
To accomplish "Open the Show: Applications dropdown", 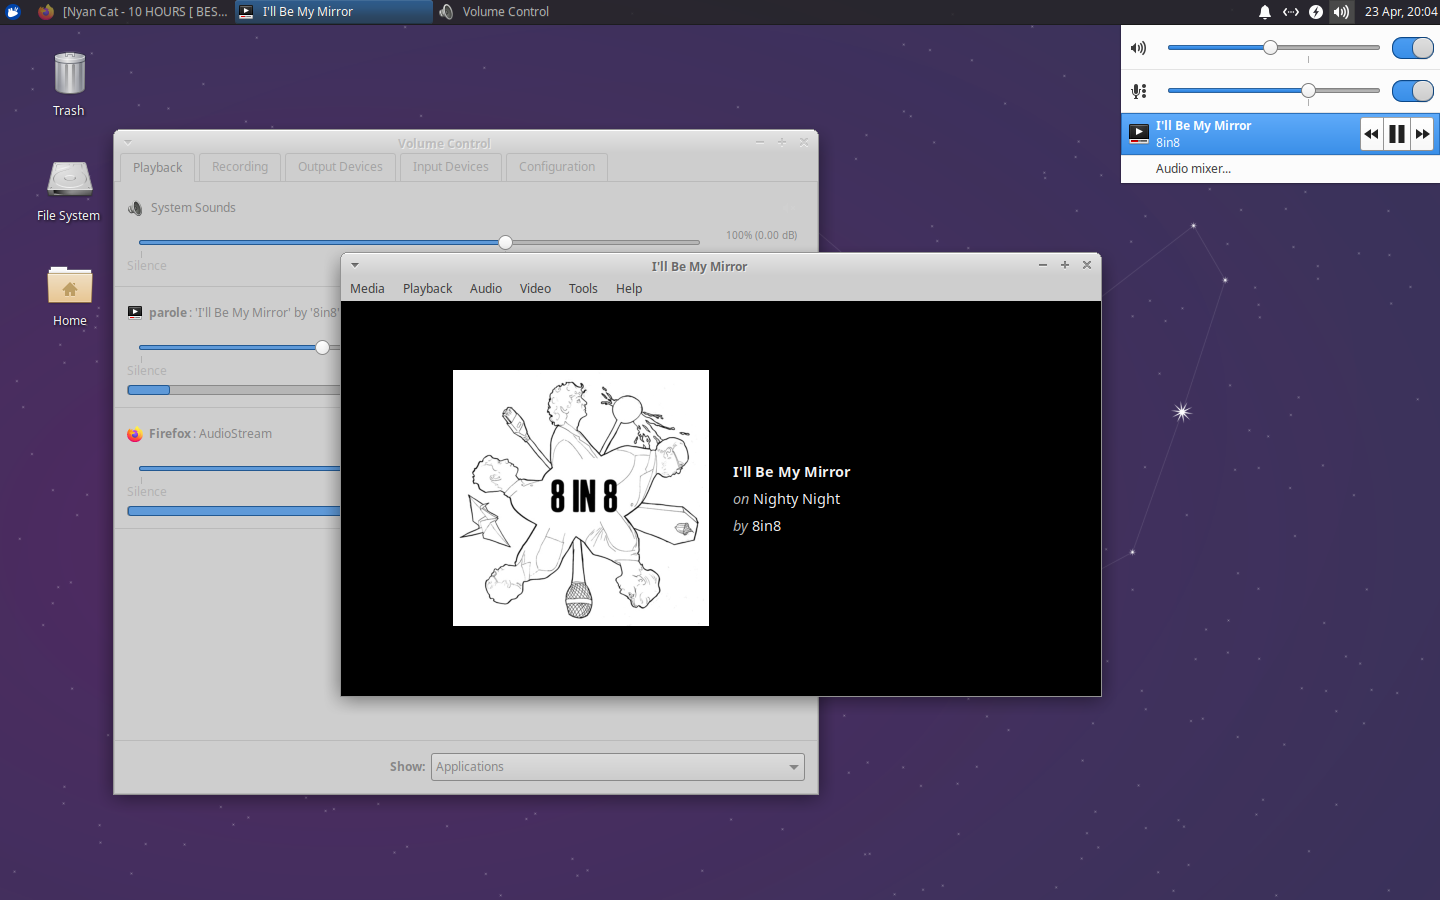I will pyautogui.click(x=616, y=767).
